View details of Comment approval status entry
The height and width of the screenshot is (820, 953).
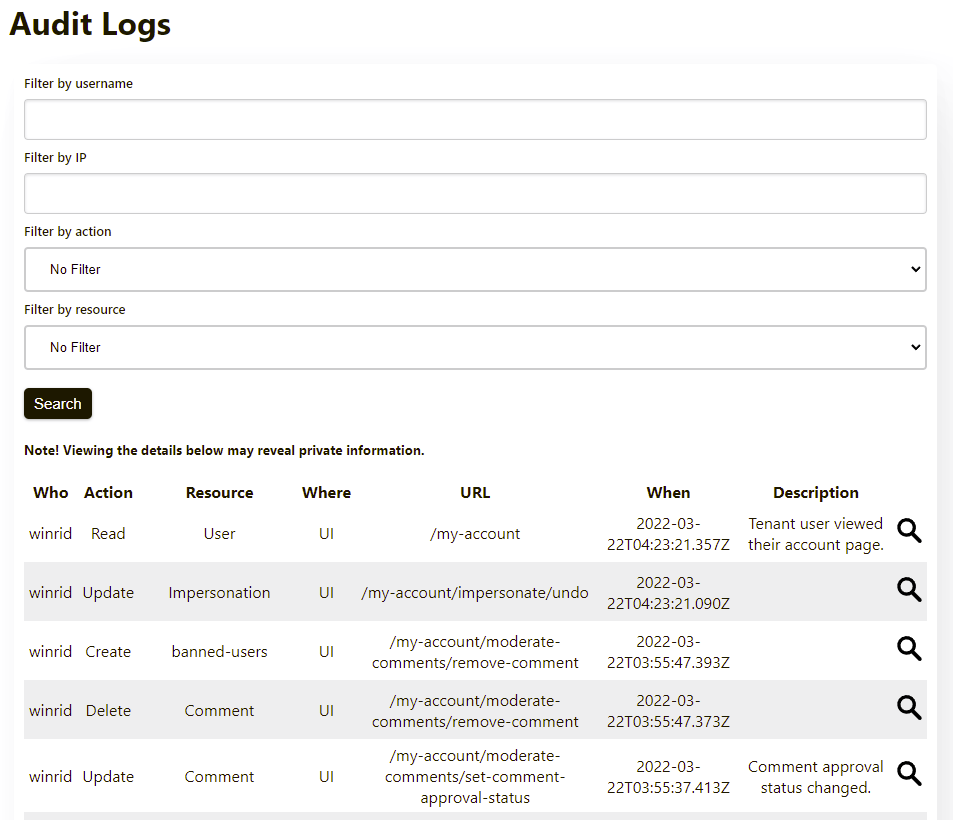point(908,775)
